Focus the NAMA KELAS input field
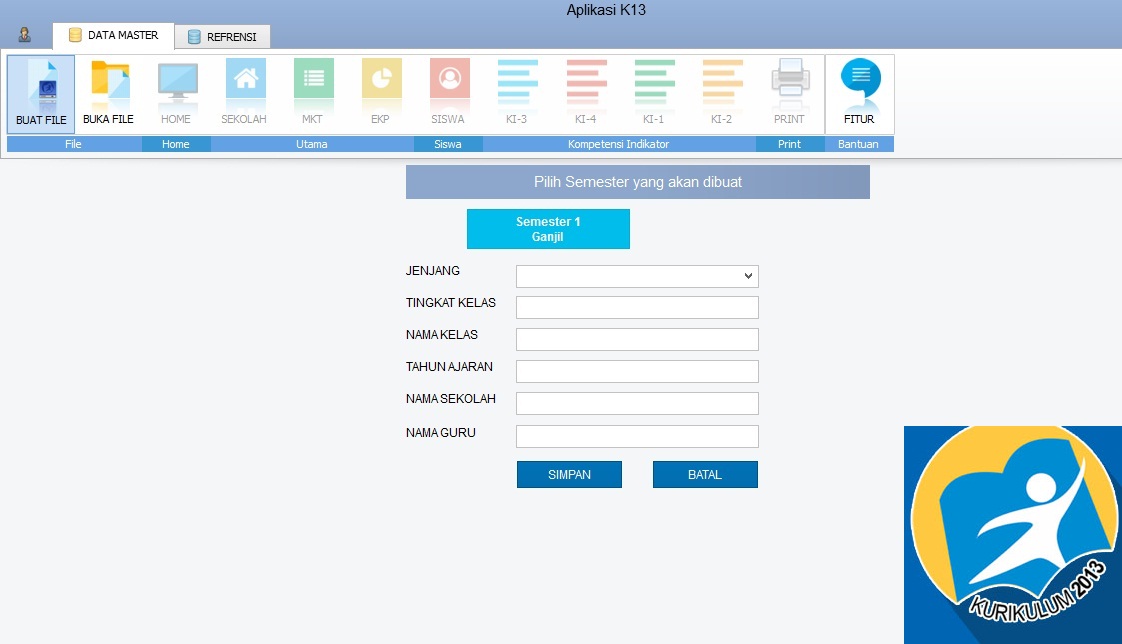Image resolution: width=1122 pixels, height=644 pixels. [x=637, y=339]
